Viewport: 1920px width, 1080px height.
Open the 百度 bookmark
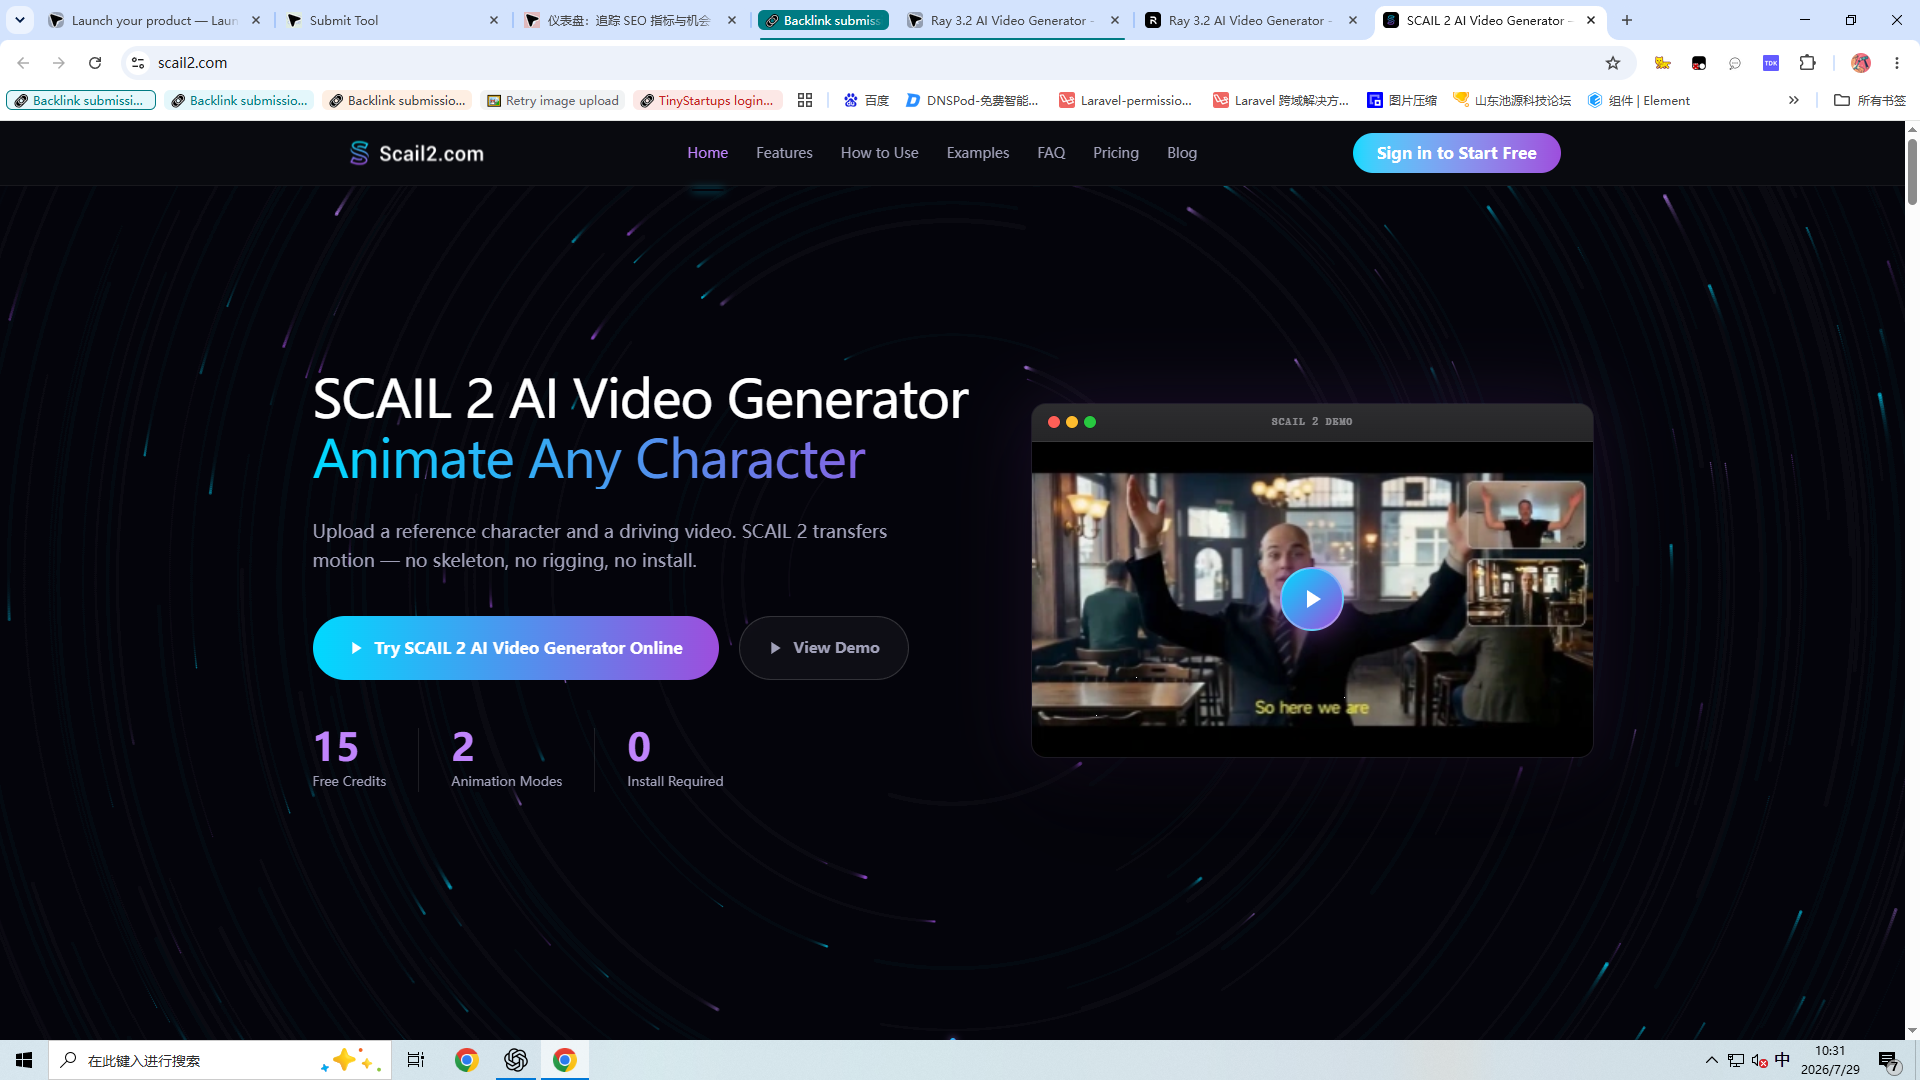pyautogui.click(x=866, y=100)
